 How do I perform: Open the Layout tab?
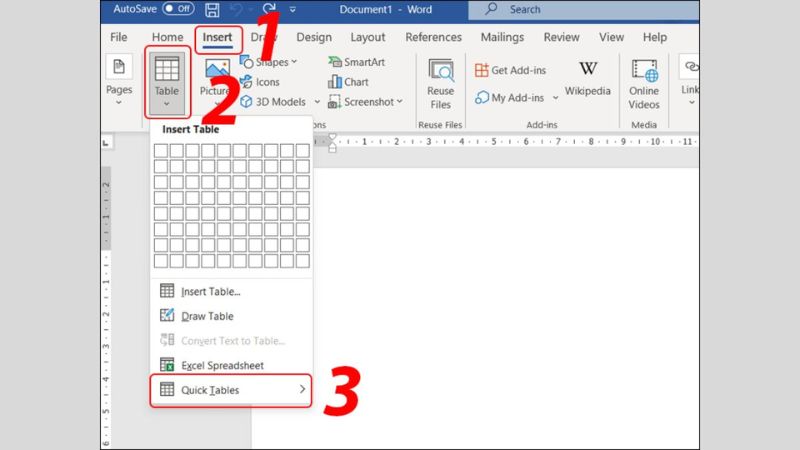(368, 37)
